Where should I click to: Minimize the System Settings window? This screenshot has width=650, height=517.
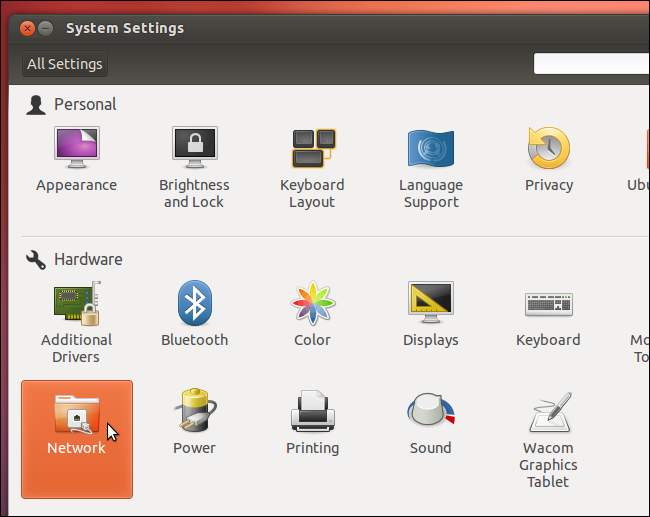[46, 28]
